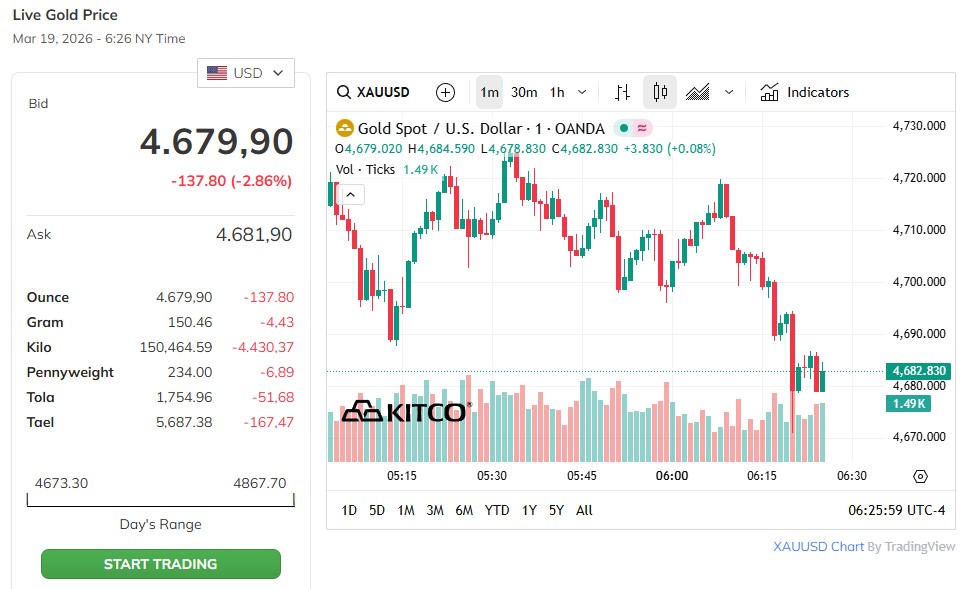
Task: Toggle the market status indicator pill
Action: pos(633,128)
